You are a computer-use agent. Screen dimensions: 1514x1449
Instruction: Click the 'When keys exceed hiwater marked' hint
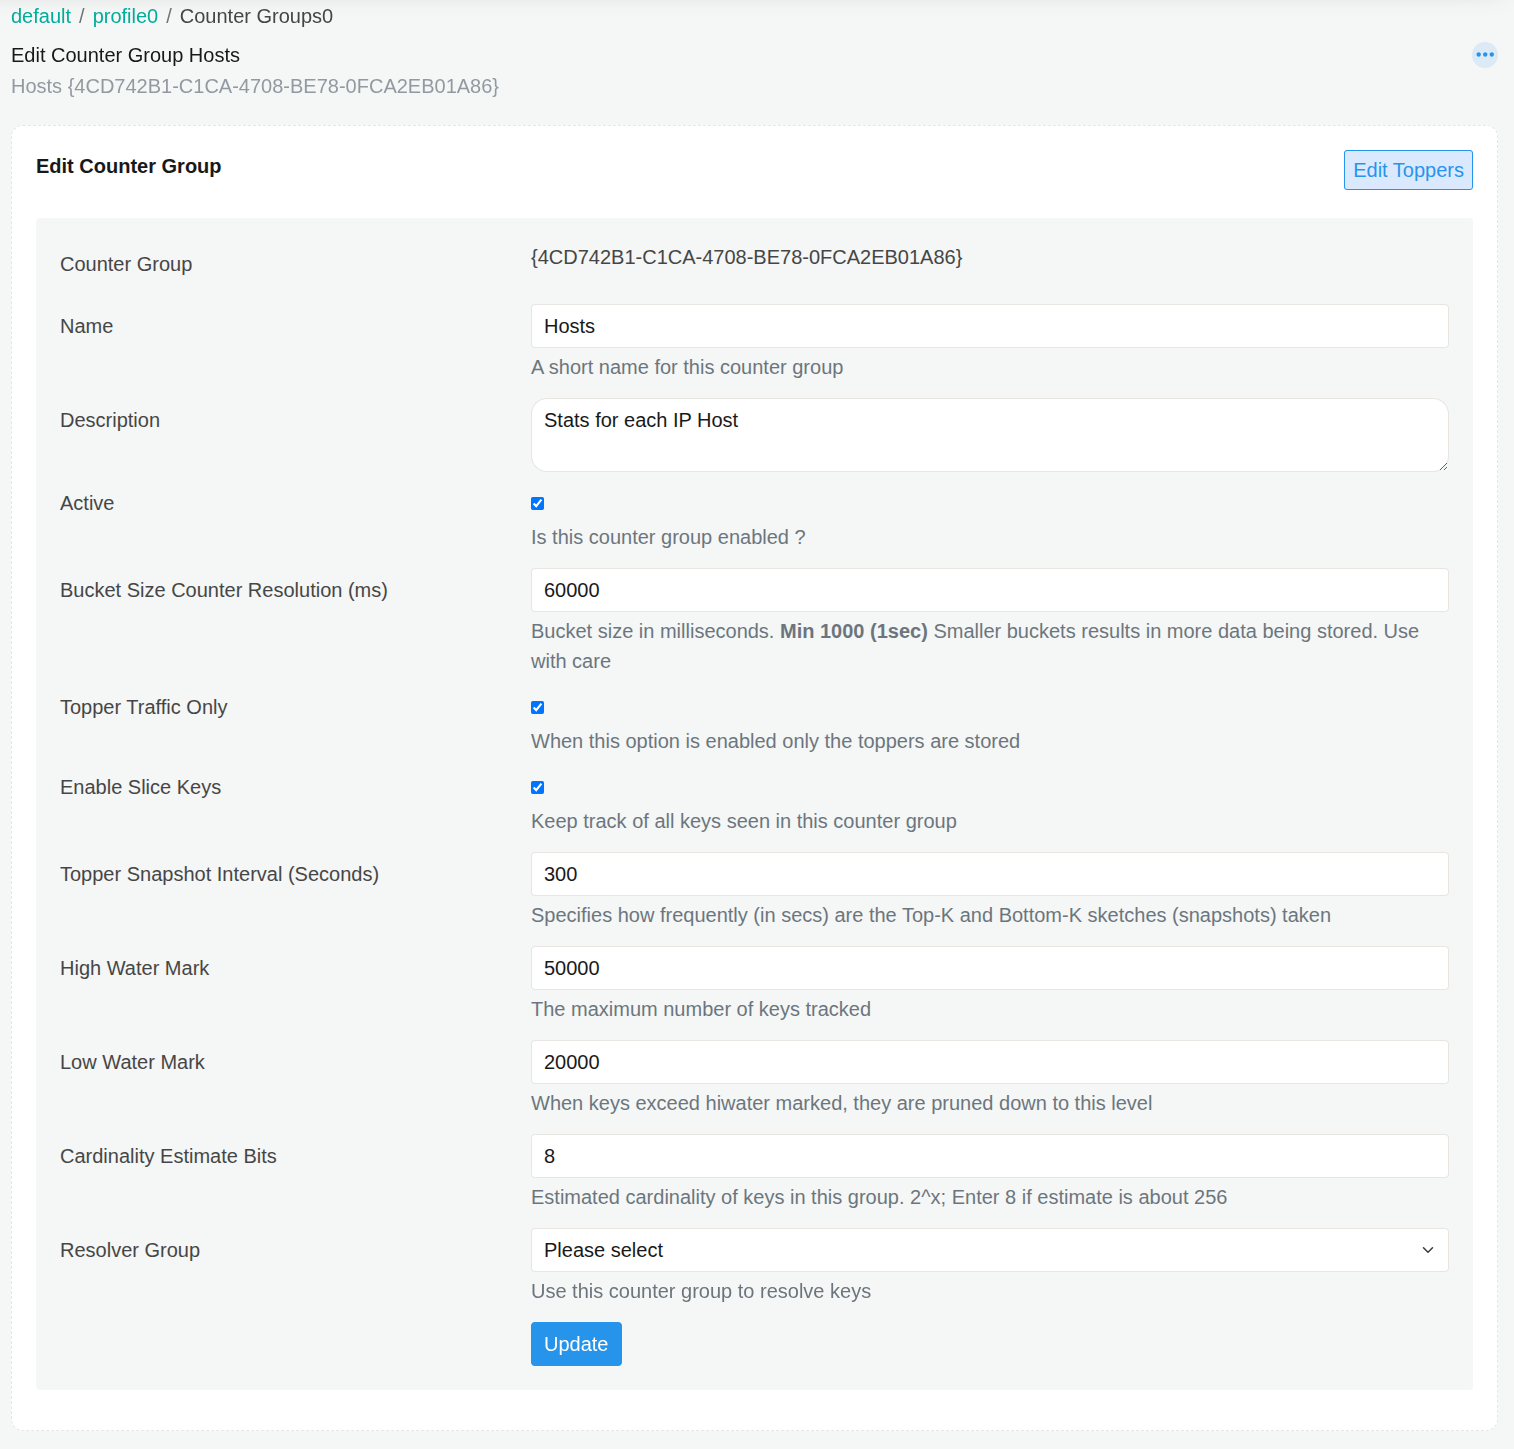(841, 1103)
